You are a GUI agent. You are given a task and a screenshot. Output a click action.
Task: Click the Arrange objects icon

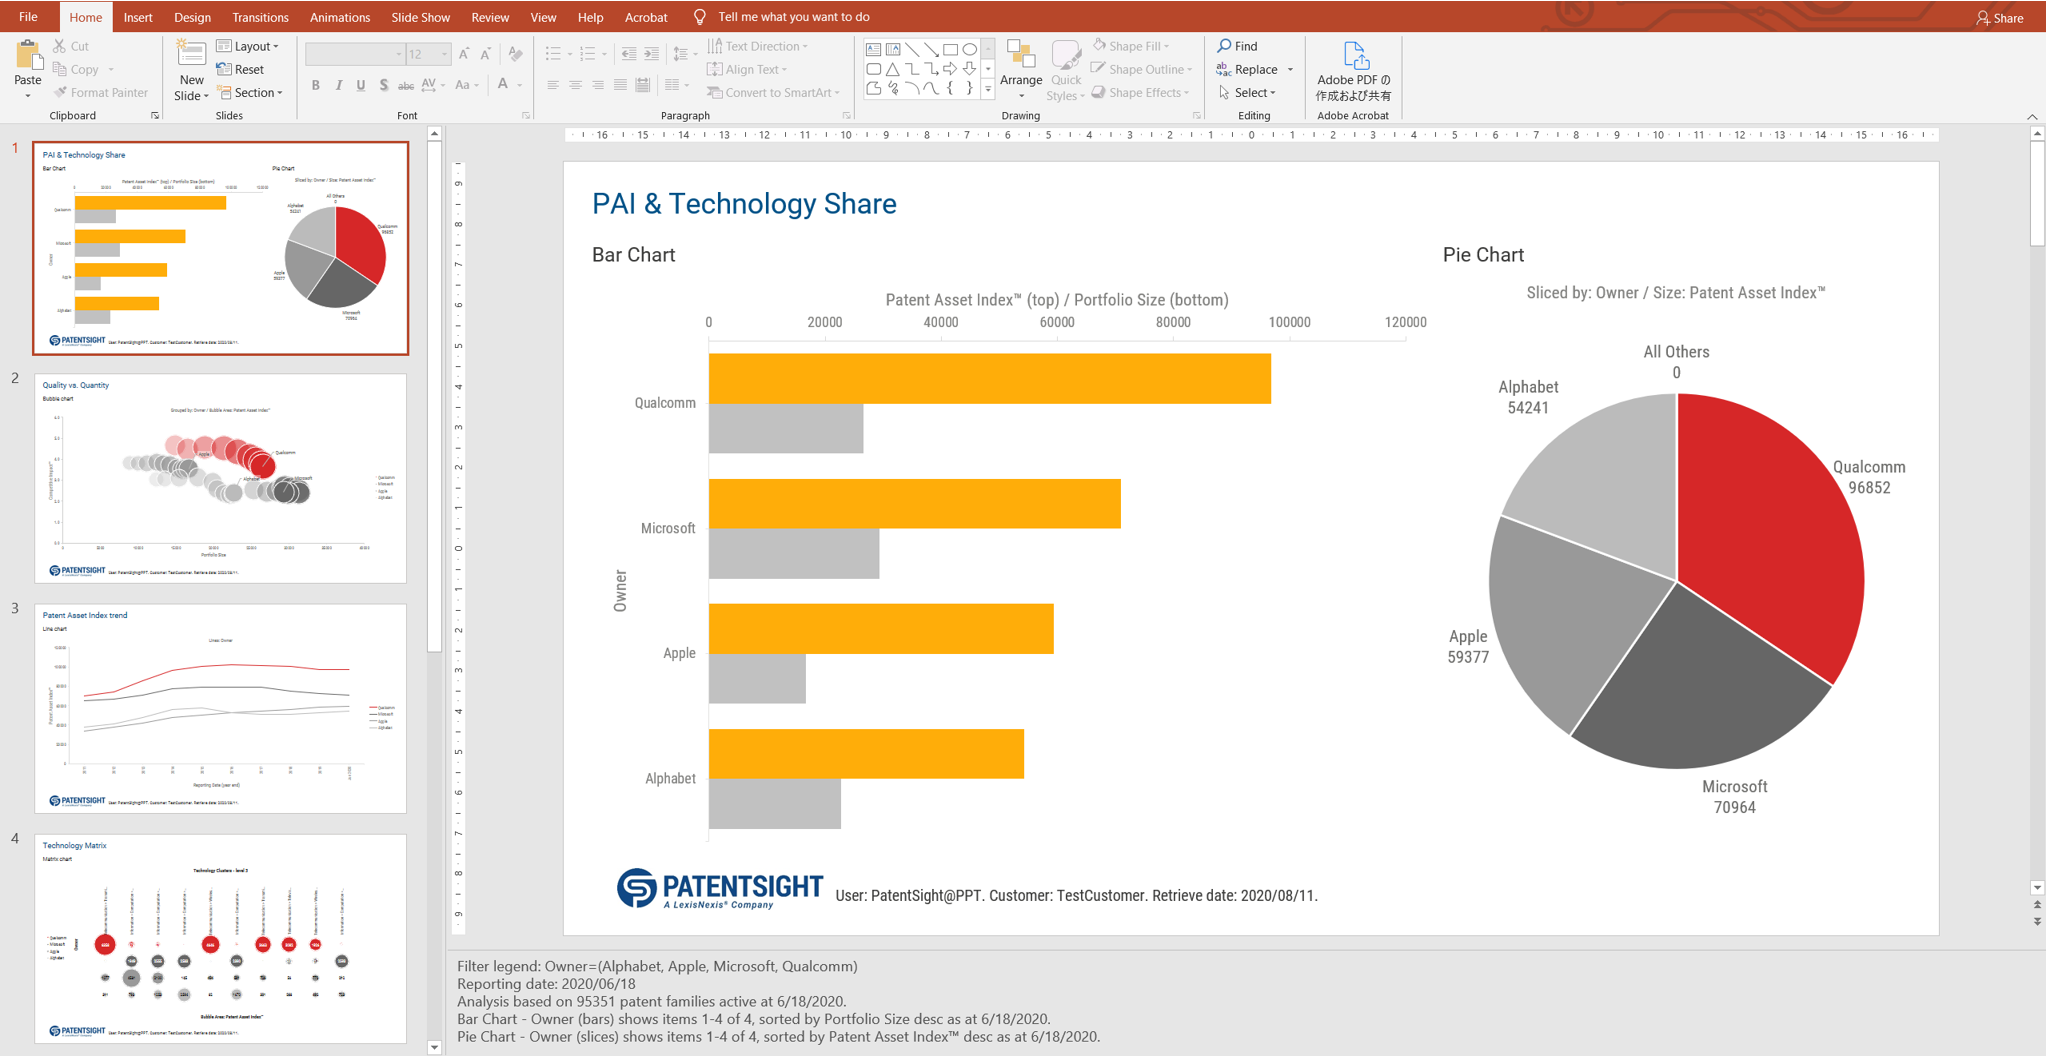point(1020,55)
